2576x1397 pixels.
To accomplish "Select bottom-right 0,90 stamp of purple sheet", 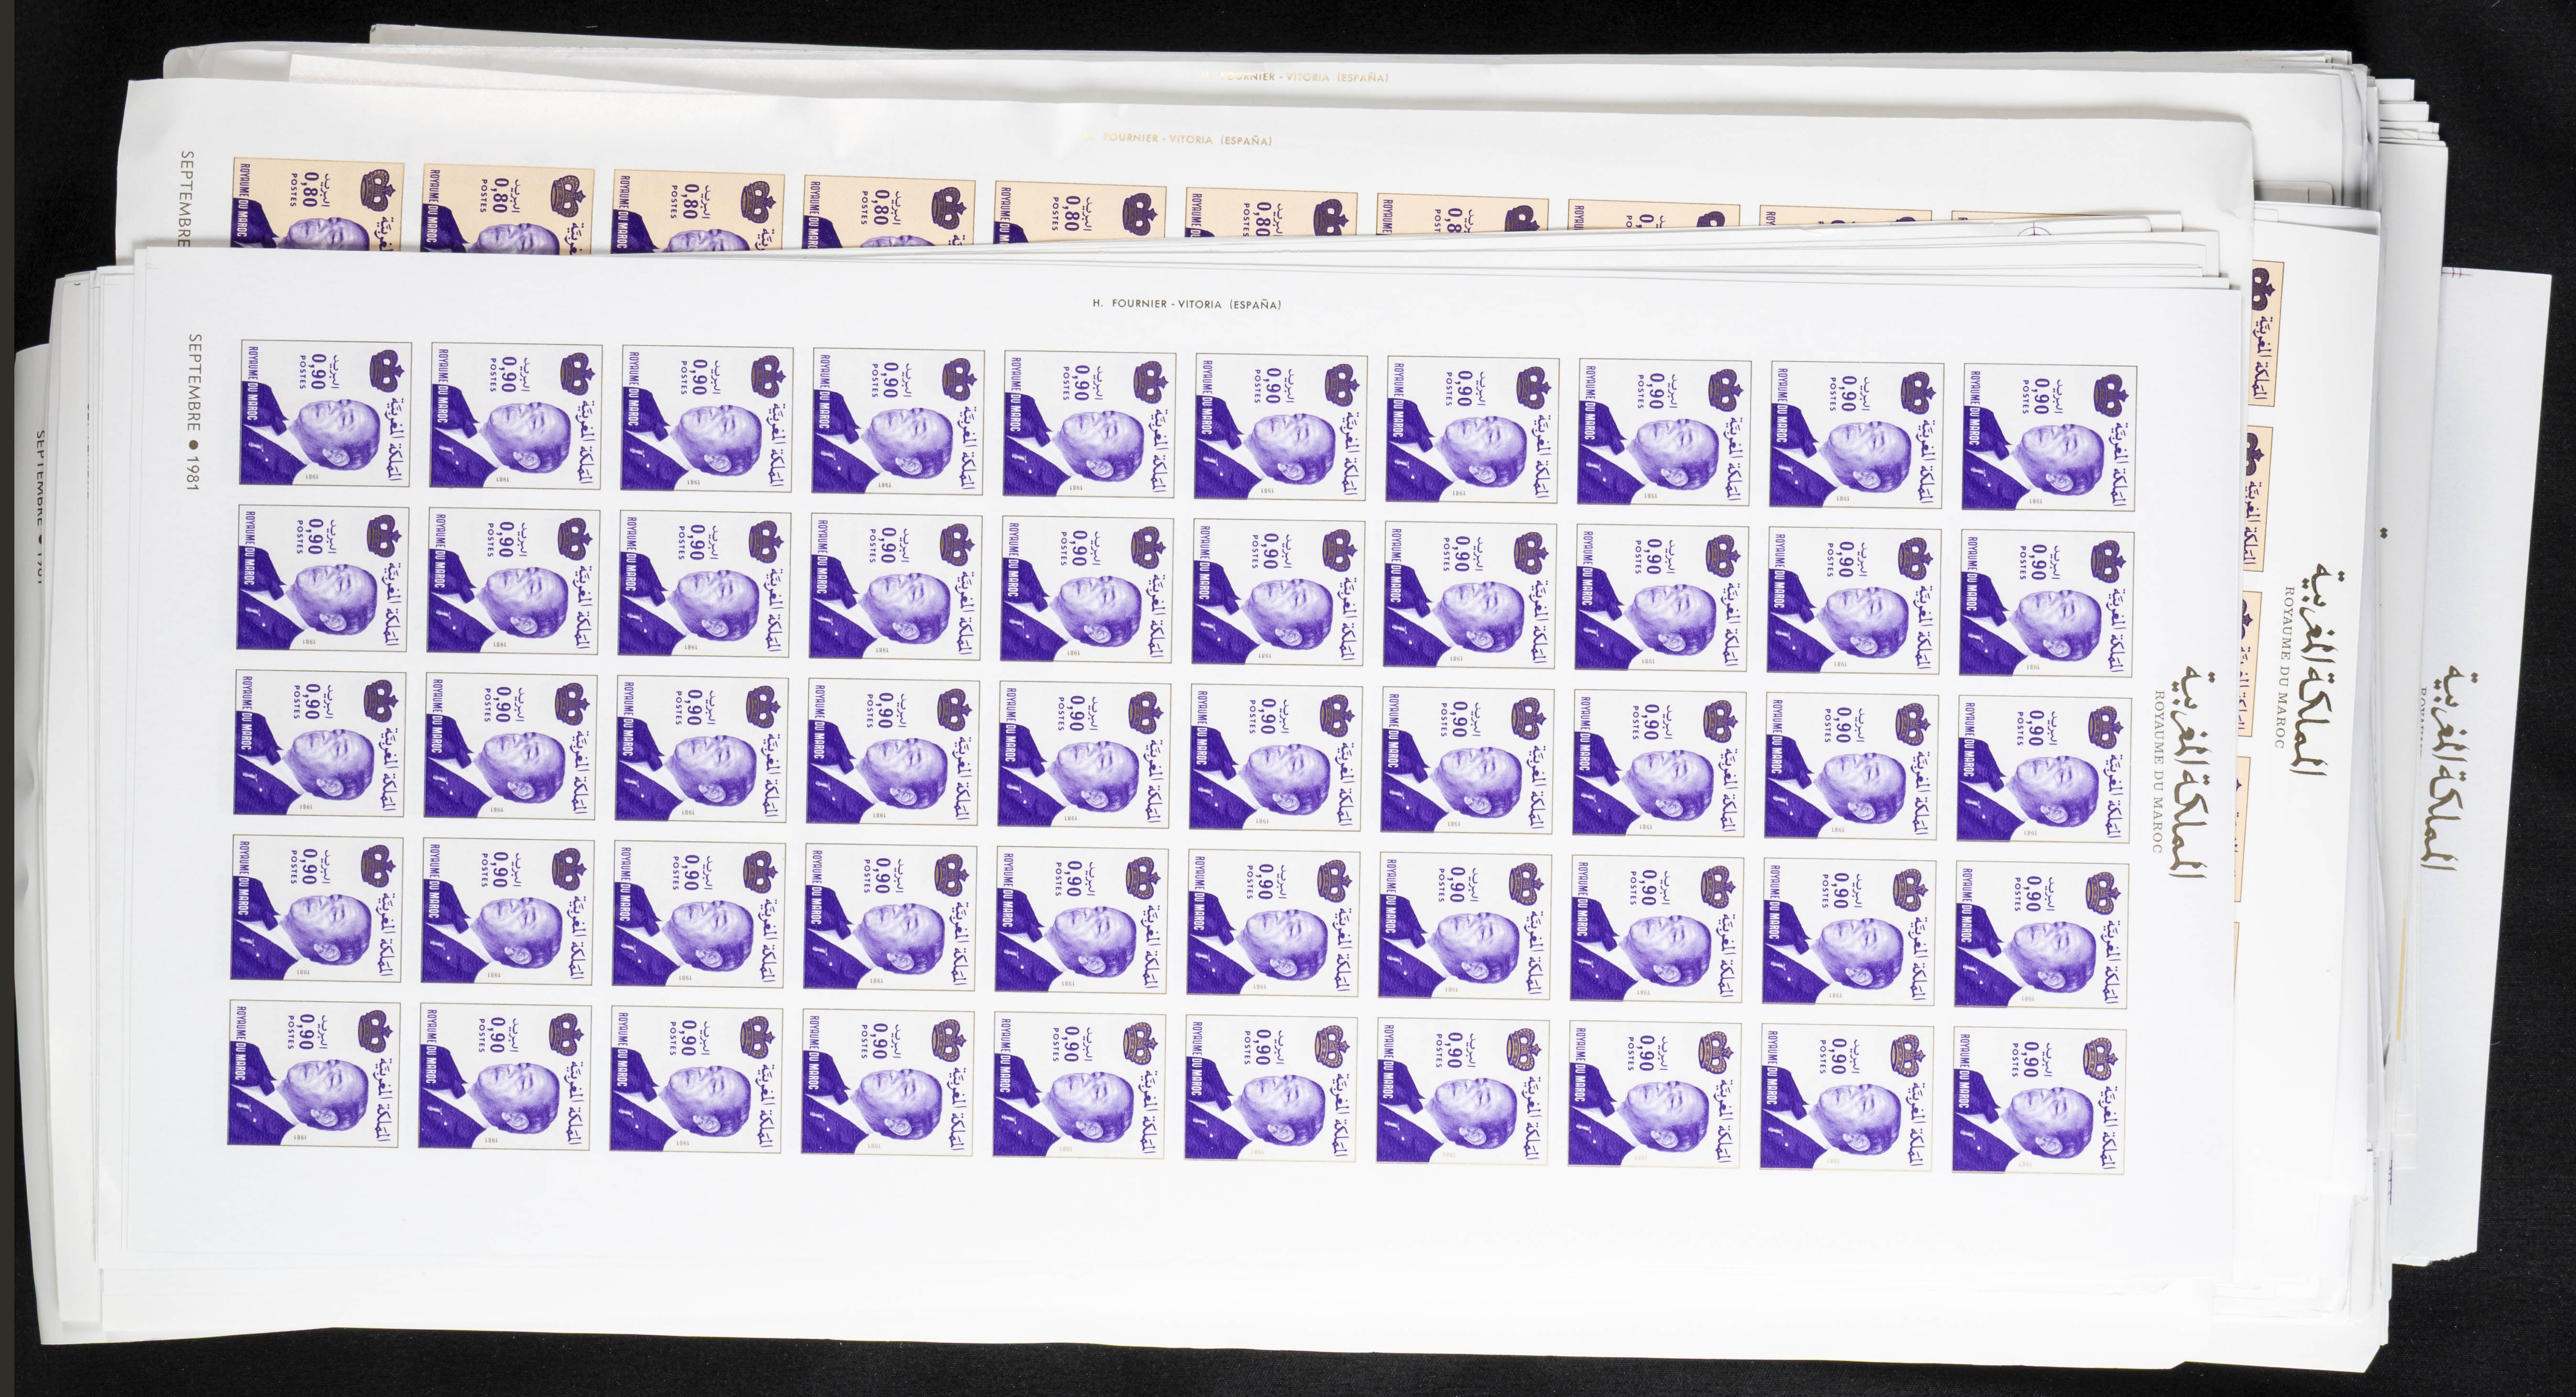I will click(x=2038, y=1101).
